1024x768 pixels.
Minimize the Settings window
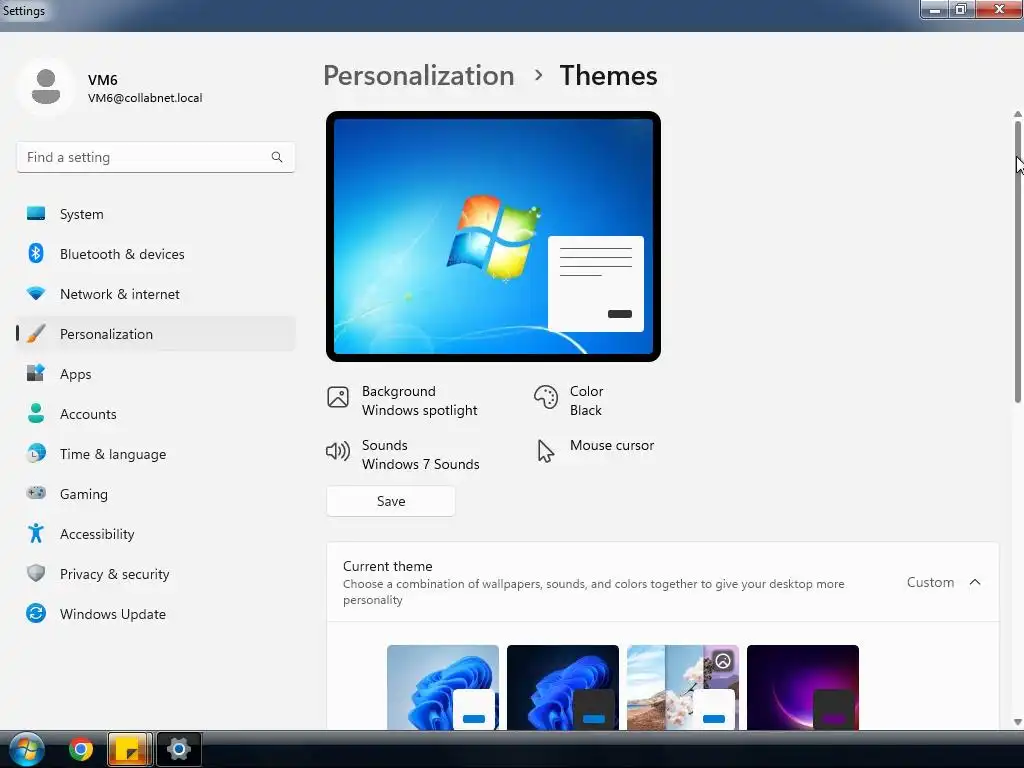[x=935, y=10]
